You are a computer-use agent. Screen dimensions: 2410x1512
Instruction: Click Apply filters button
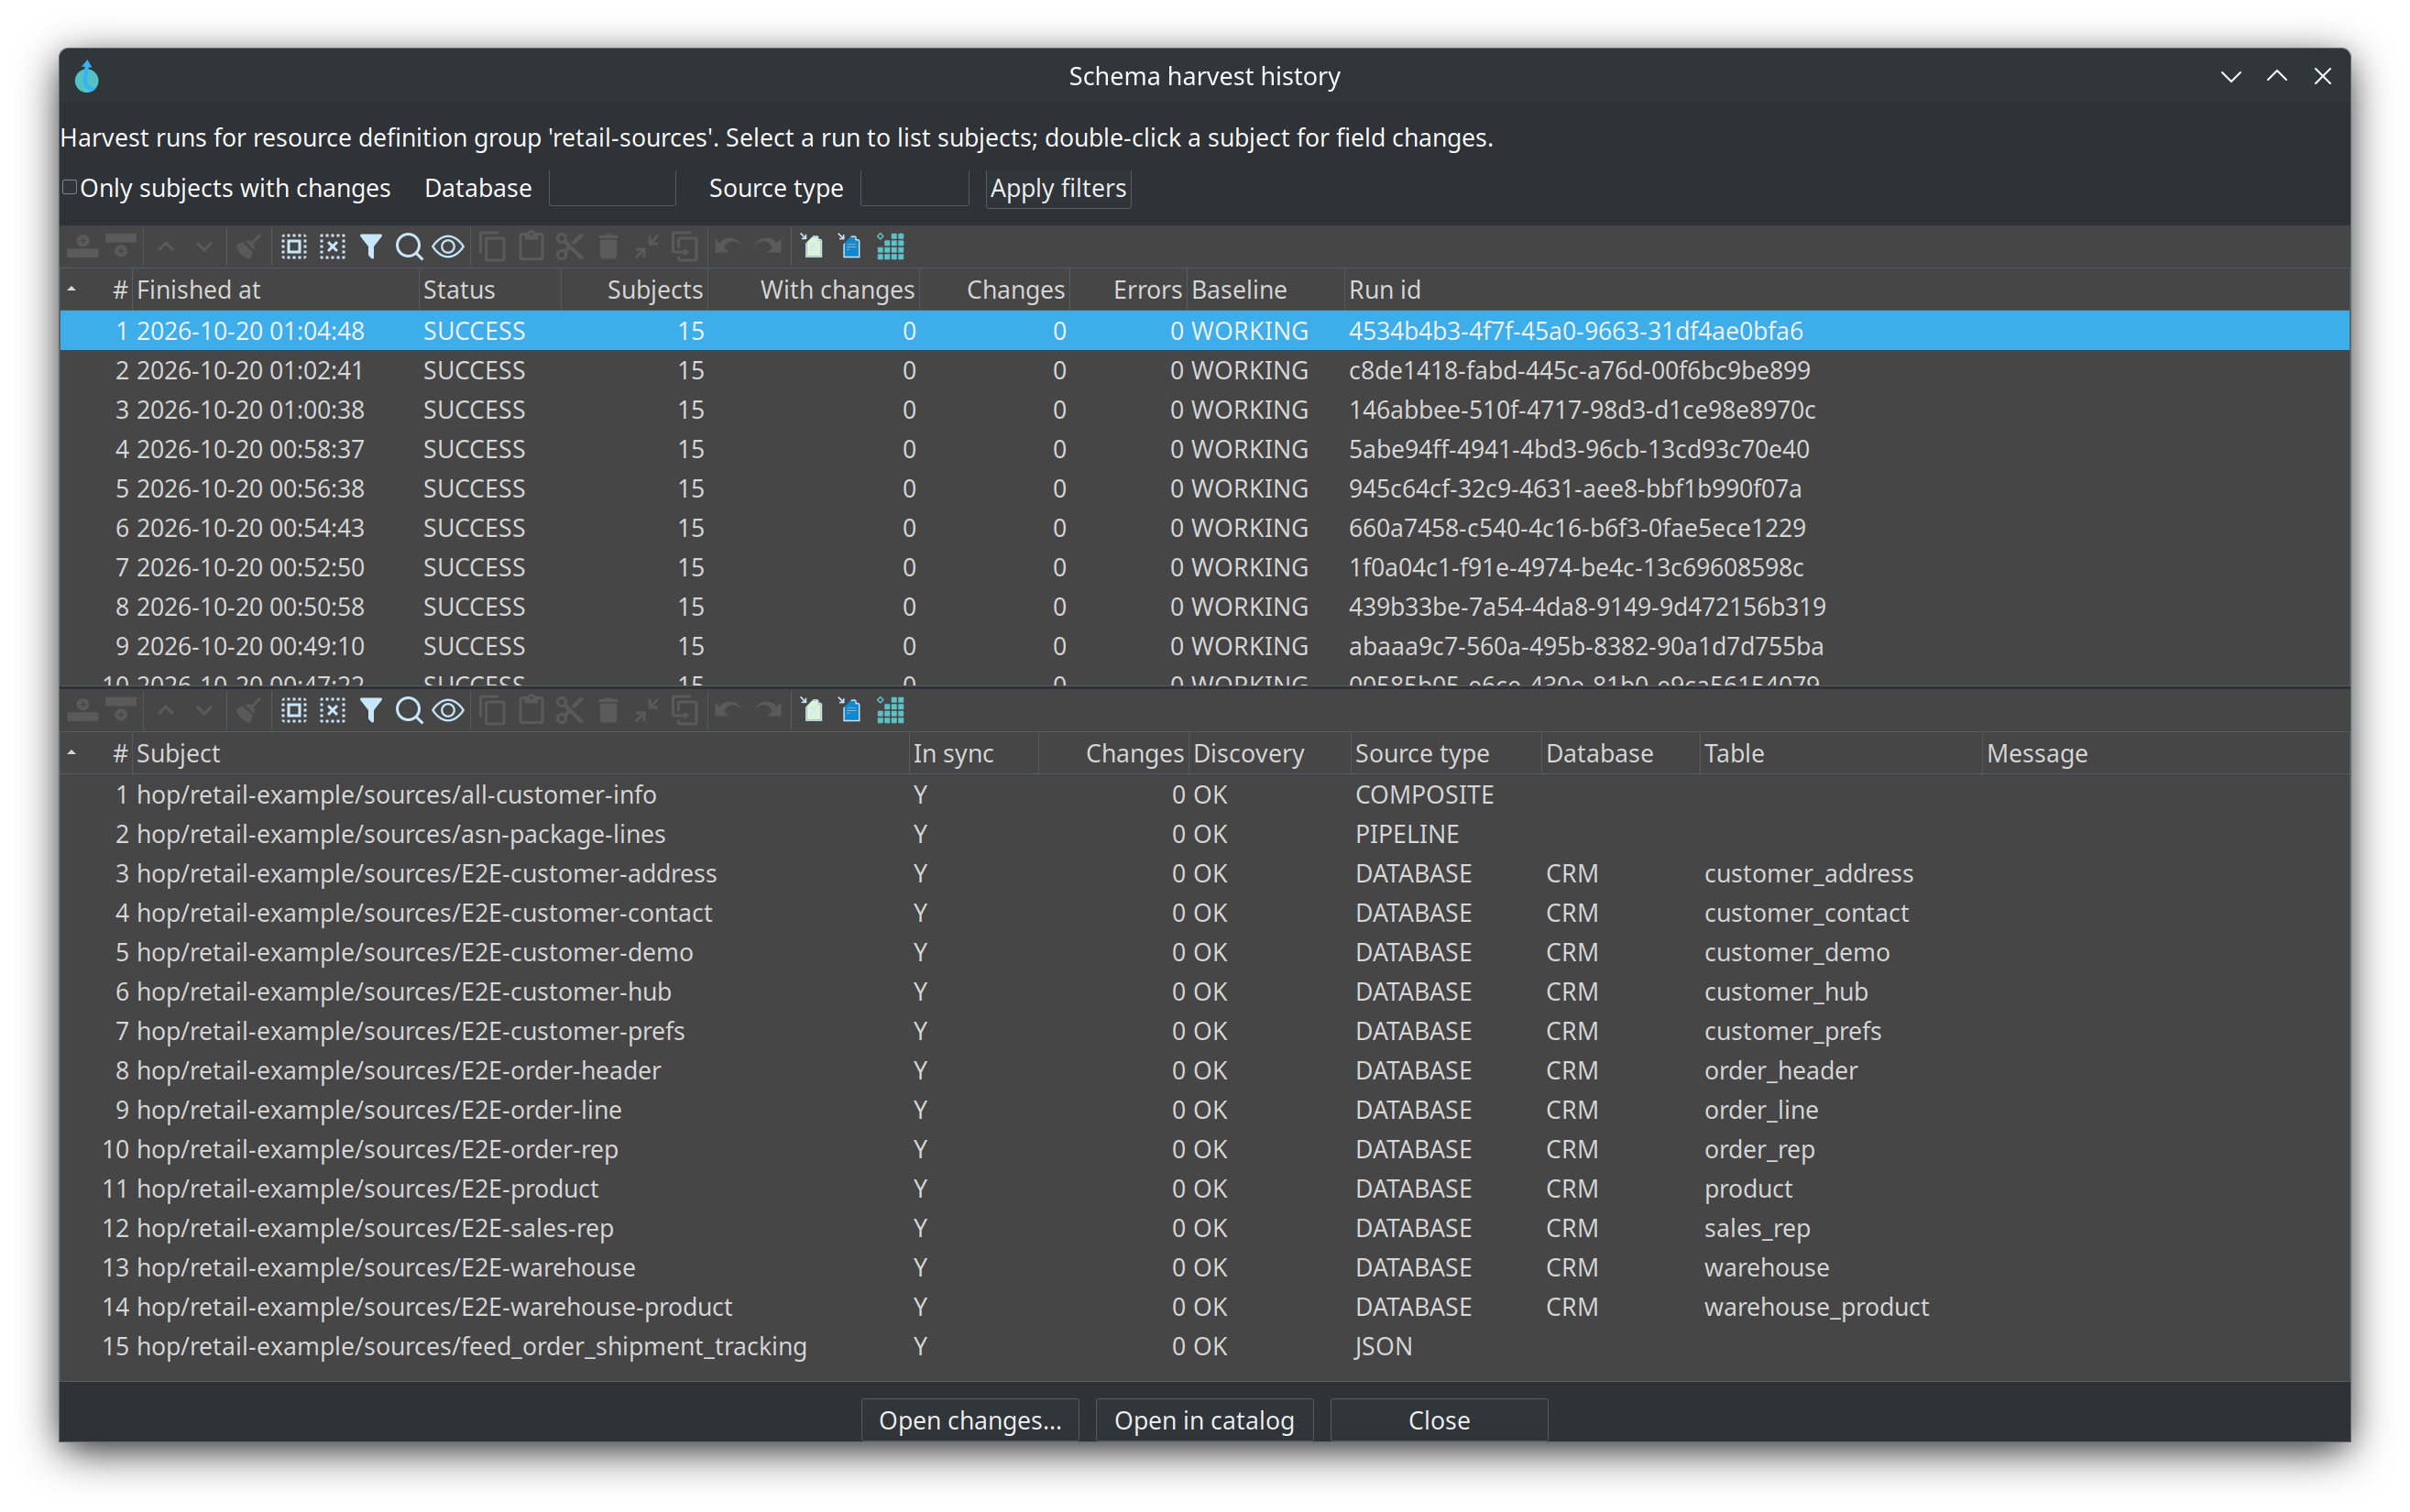tap(1058, 188)
